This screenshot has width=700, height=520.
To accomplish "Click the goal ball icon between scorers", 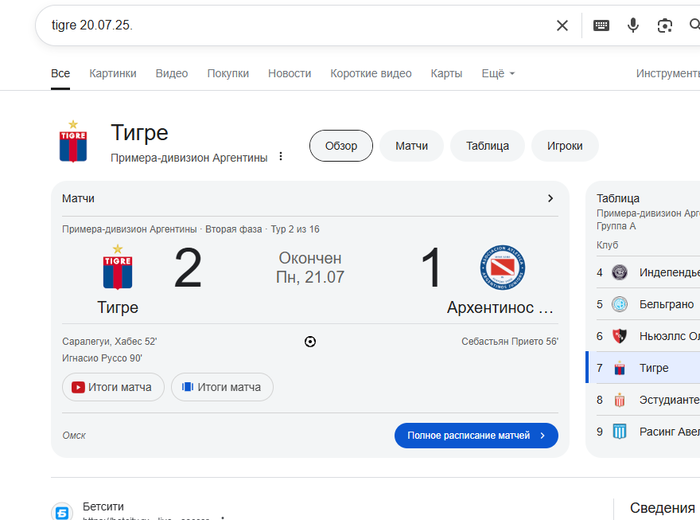I will pyautogui.click(x=310, y=341).
